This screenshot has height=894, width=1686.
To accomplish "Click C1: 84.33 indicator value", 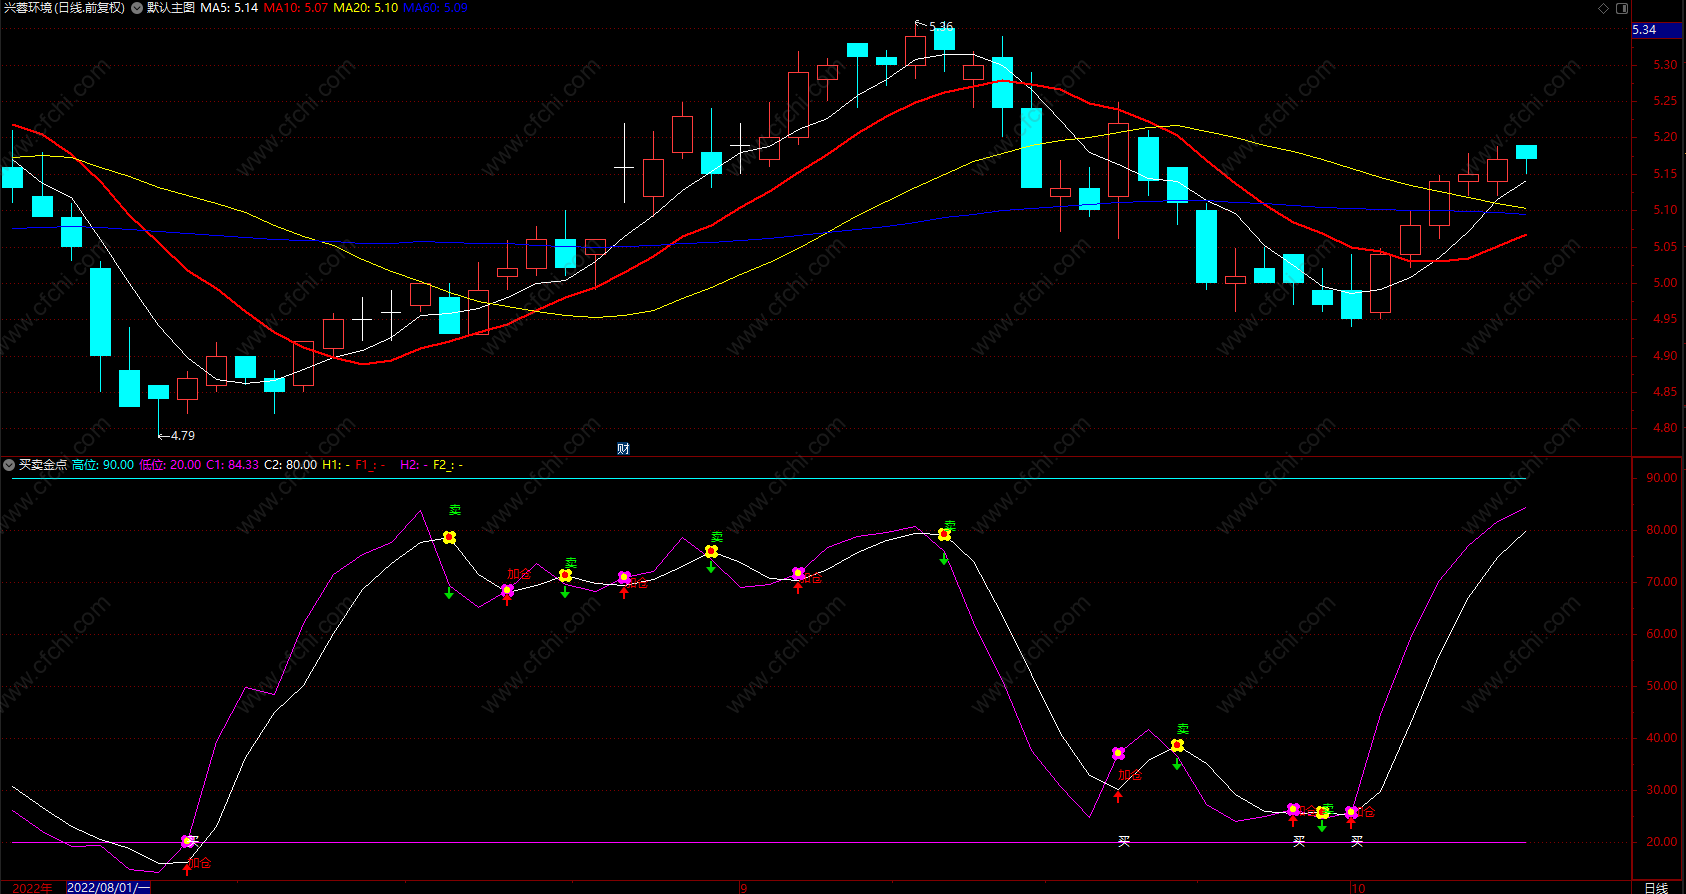I will coord(232,465).
